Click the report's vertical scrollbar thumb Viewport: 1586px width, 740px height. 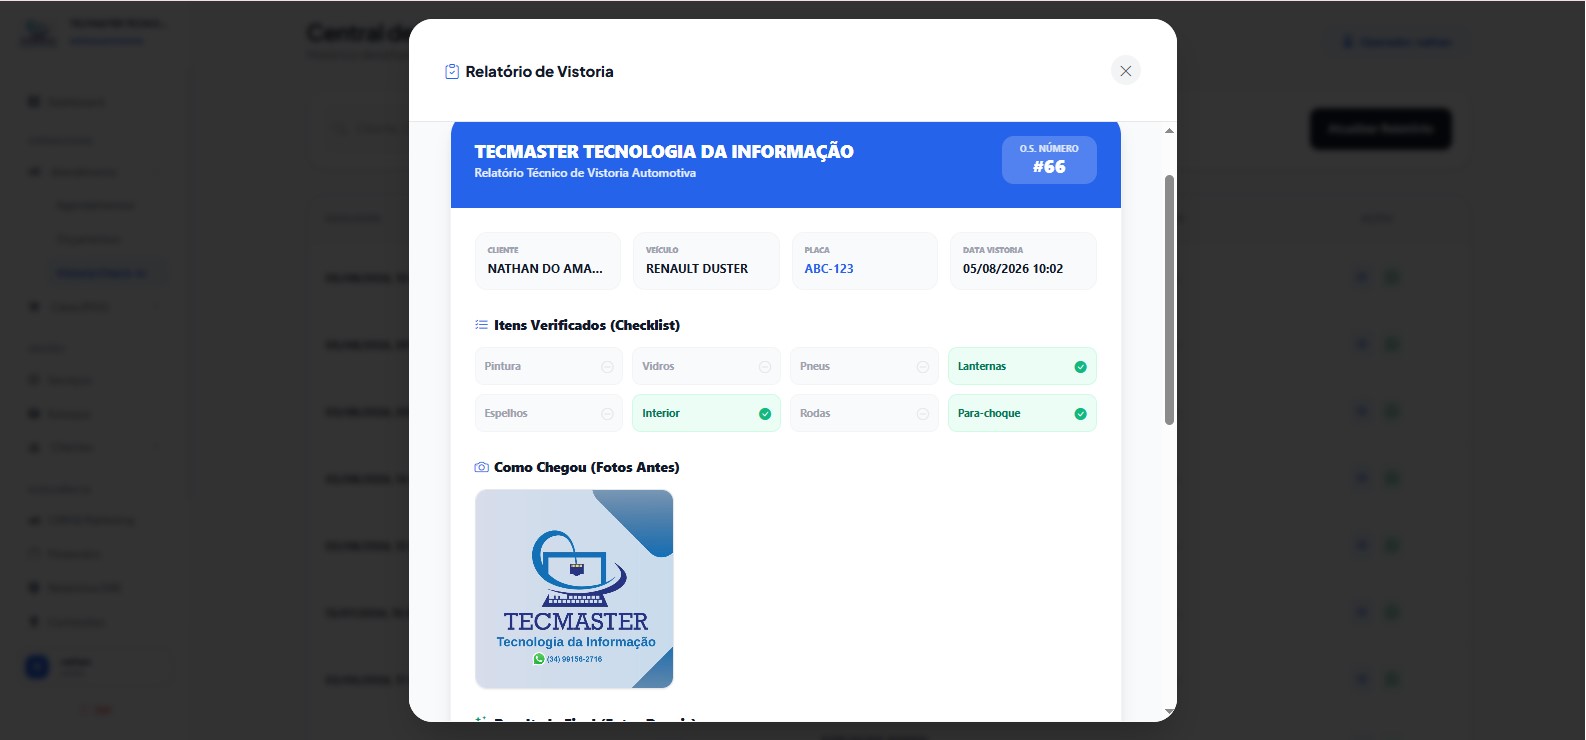(x=1169, y=300)
